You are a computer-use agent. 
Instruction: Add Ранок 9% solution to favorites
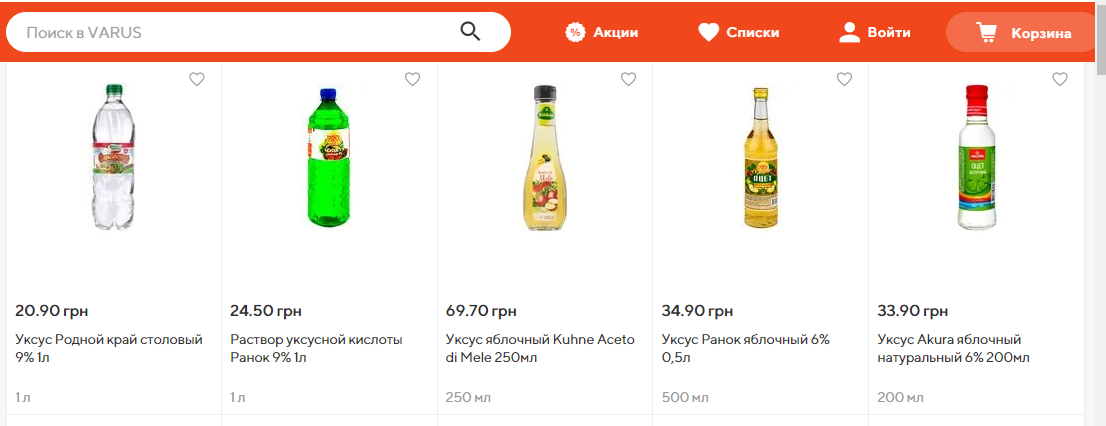click(x=412, y=80)
